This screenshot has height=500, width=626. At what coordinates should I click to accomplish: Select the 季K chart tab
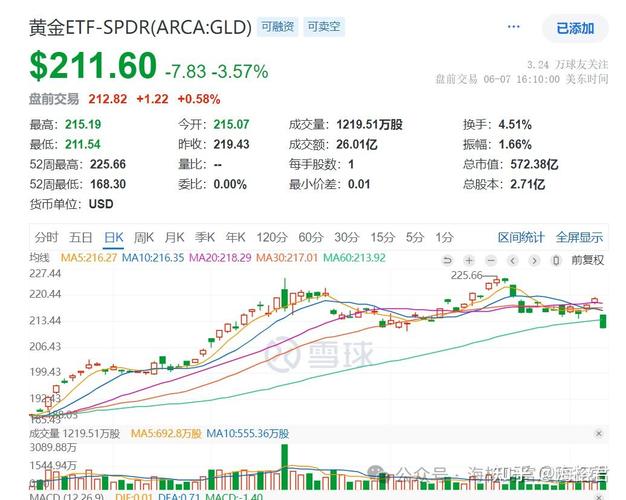pos(205,237)
